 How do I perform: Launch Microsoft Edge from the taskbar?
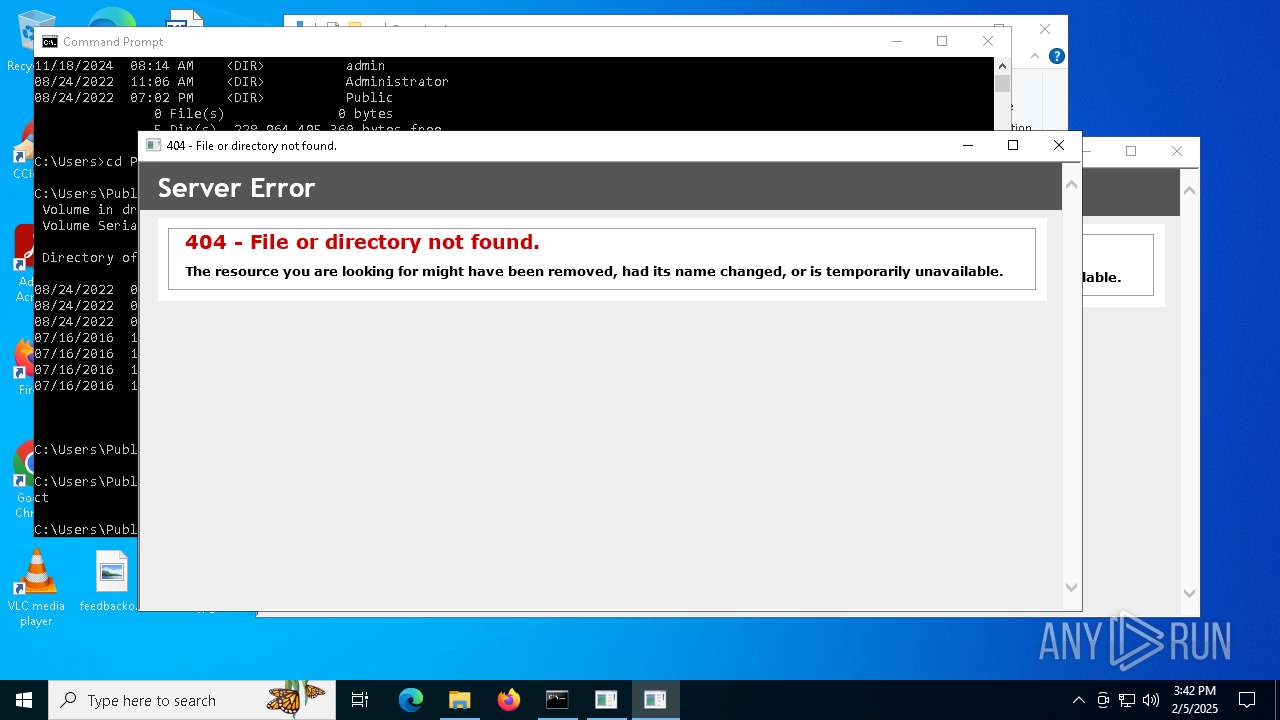[411, 700]
